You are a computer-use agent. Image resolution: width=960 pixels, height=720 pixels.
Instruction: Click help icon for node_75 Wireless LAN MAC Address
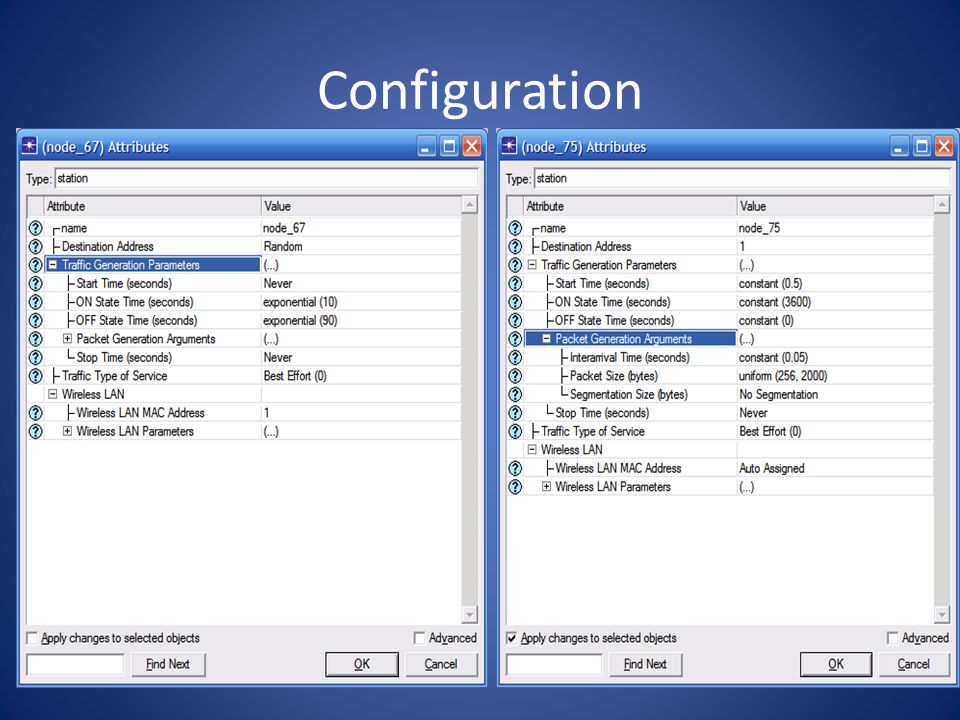pos(516,468)
